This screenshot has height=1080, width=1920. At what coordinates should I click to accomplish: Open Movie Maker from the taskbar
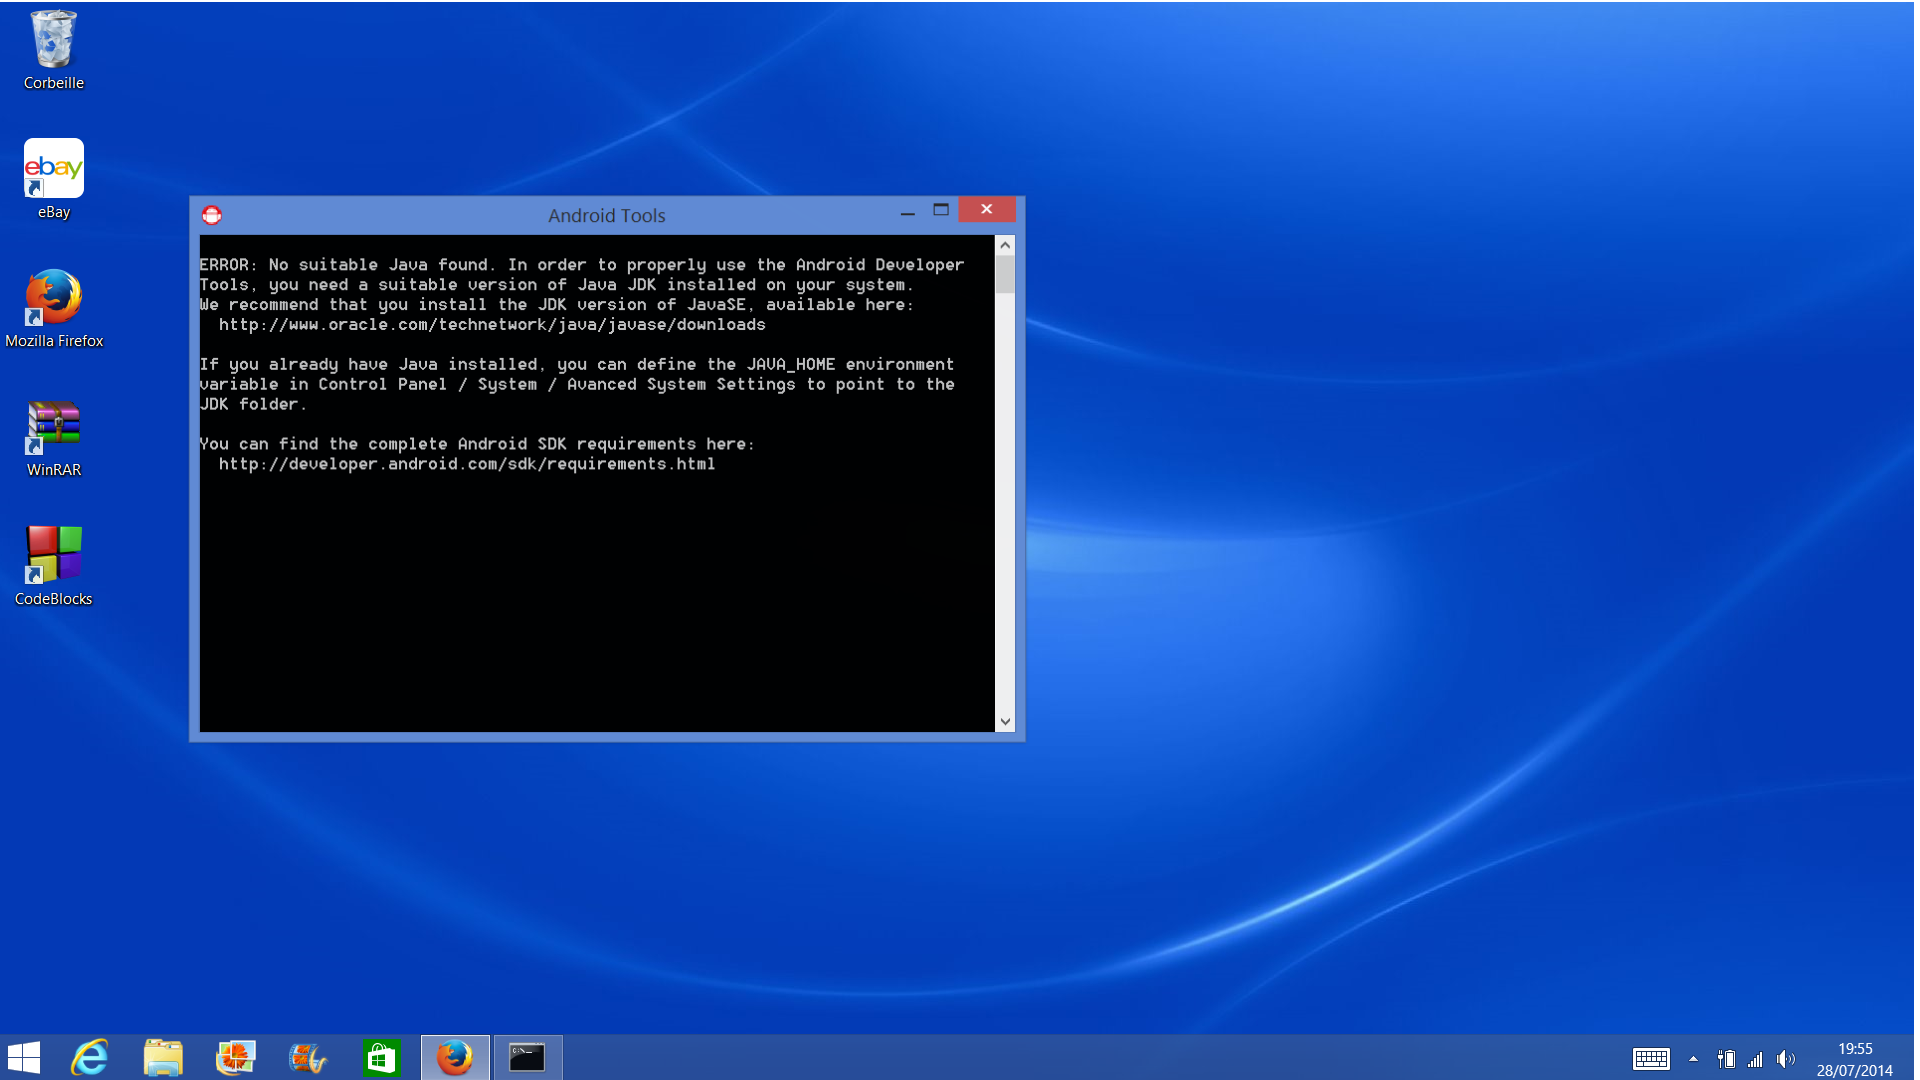tap(309, 1058)
